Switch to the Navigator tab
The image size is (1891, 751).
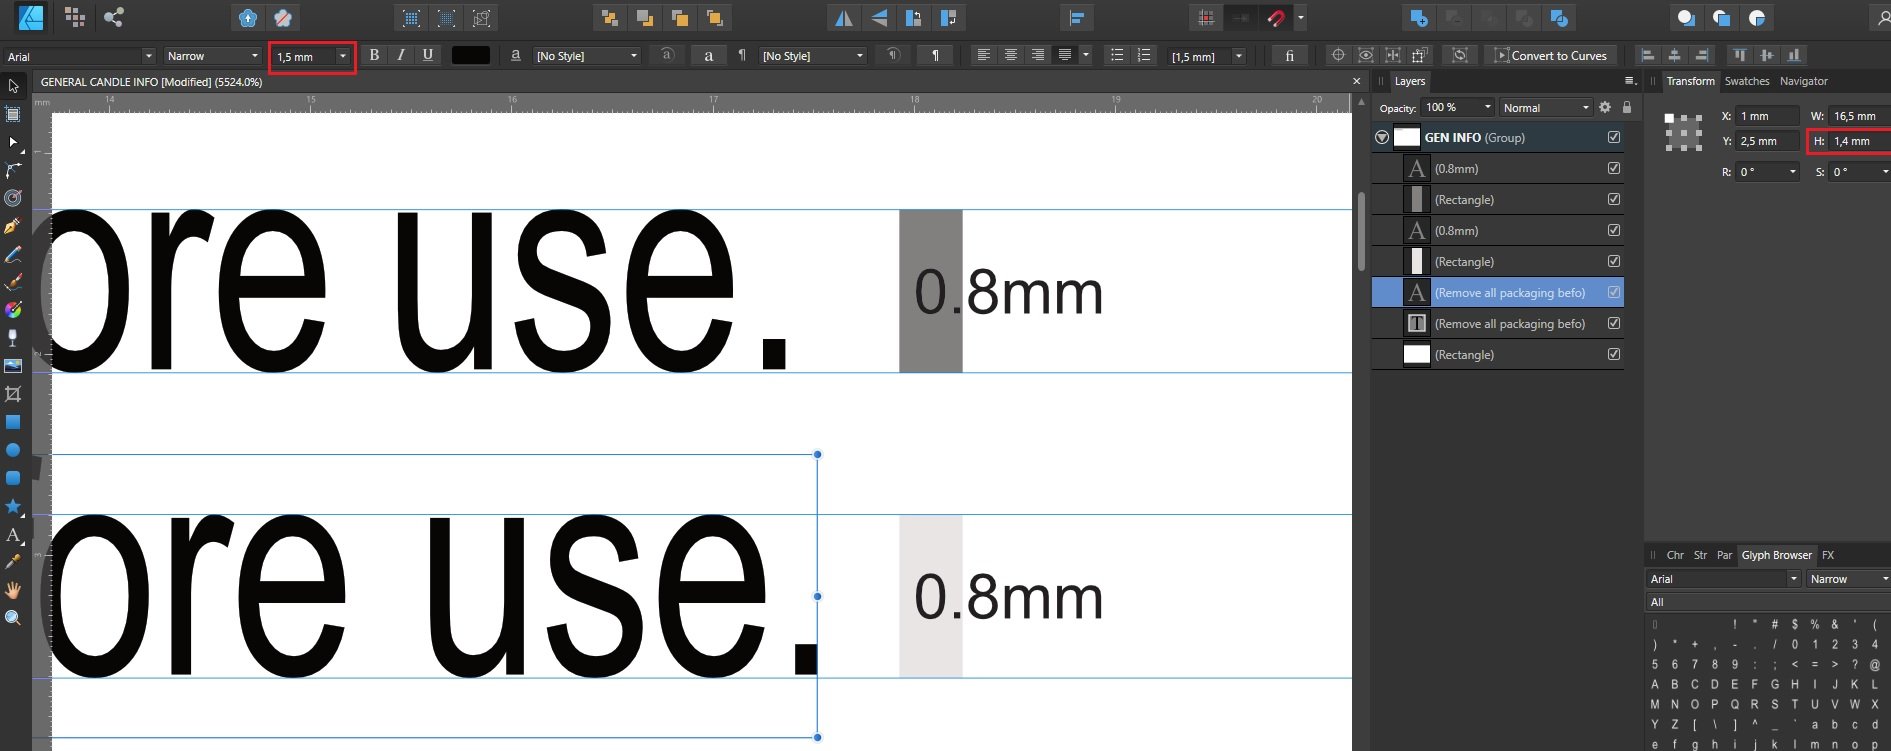click(x=1803, y=81)
